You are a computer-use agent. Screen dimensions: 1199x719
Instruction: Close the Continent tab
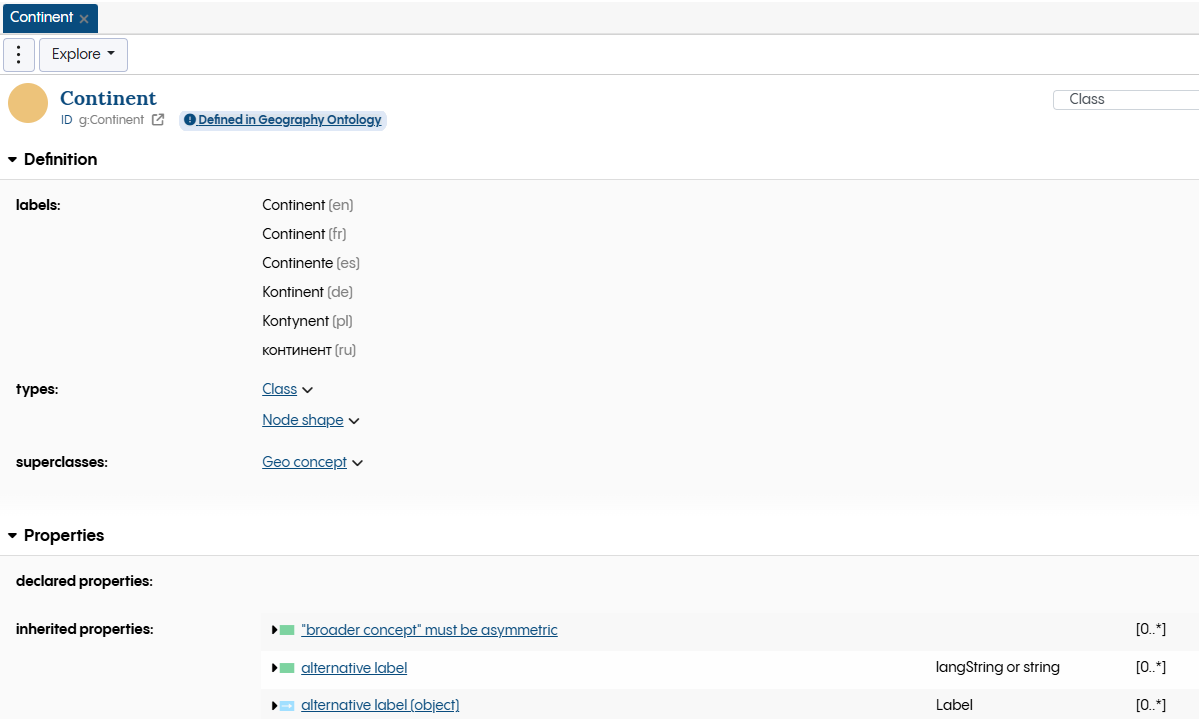[84, 17]
